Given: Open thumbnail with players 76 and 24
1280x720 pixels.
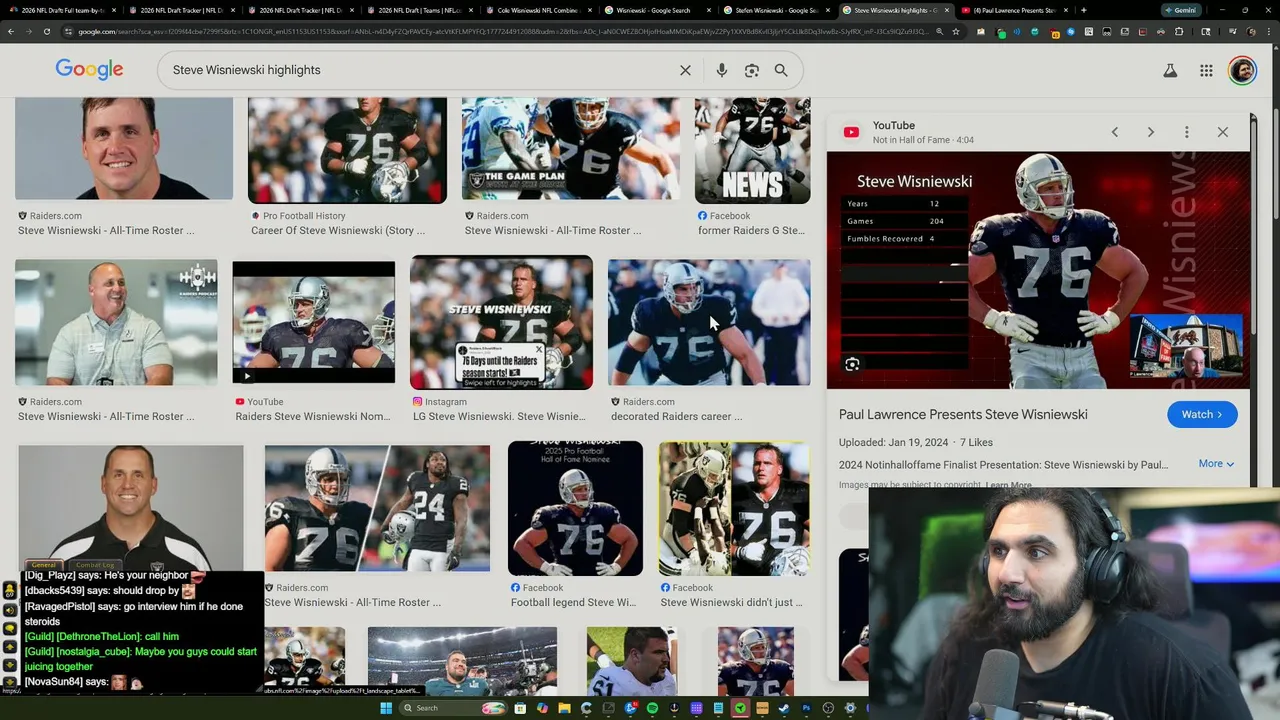Looking at the screenshot, I should pos(377,508).
